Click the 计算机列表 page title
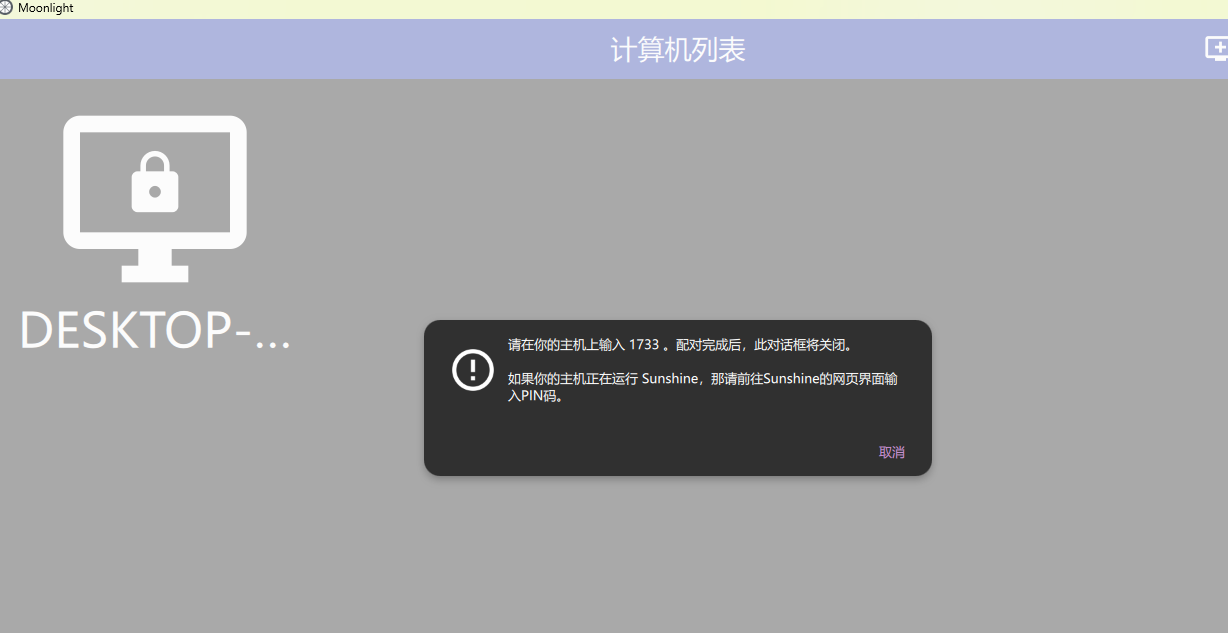Screen dimensions: 1228x633 point(678,49)
